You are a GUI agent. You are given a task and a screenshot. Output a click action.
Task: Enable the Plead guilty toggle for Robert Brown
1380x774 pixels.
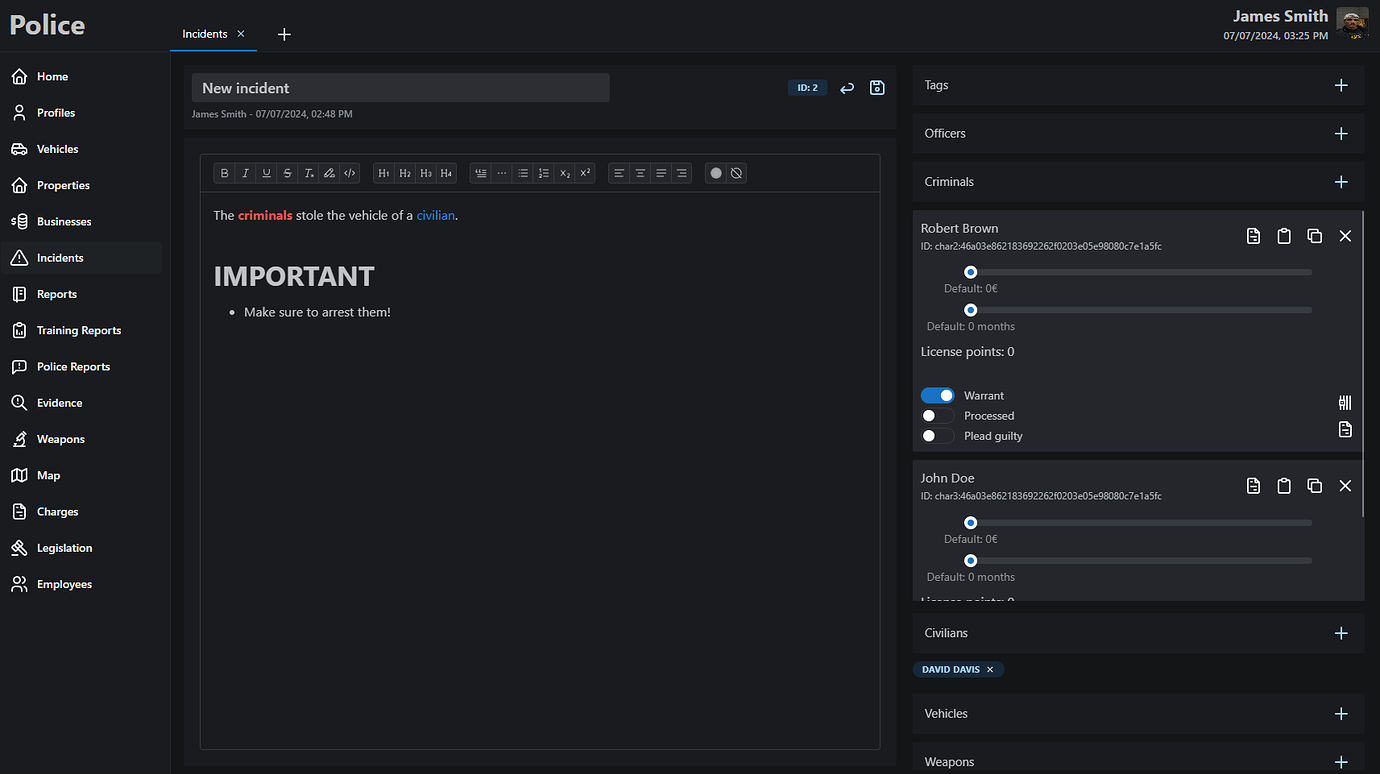937,435
